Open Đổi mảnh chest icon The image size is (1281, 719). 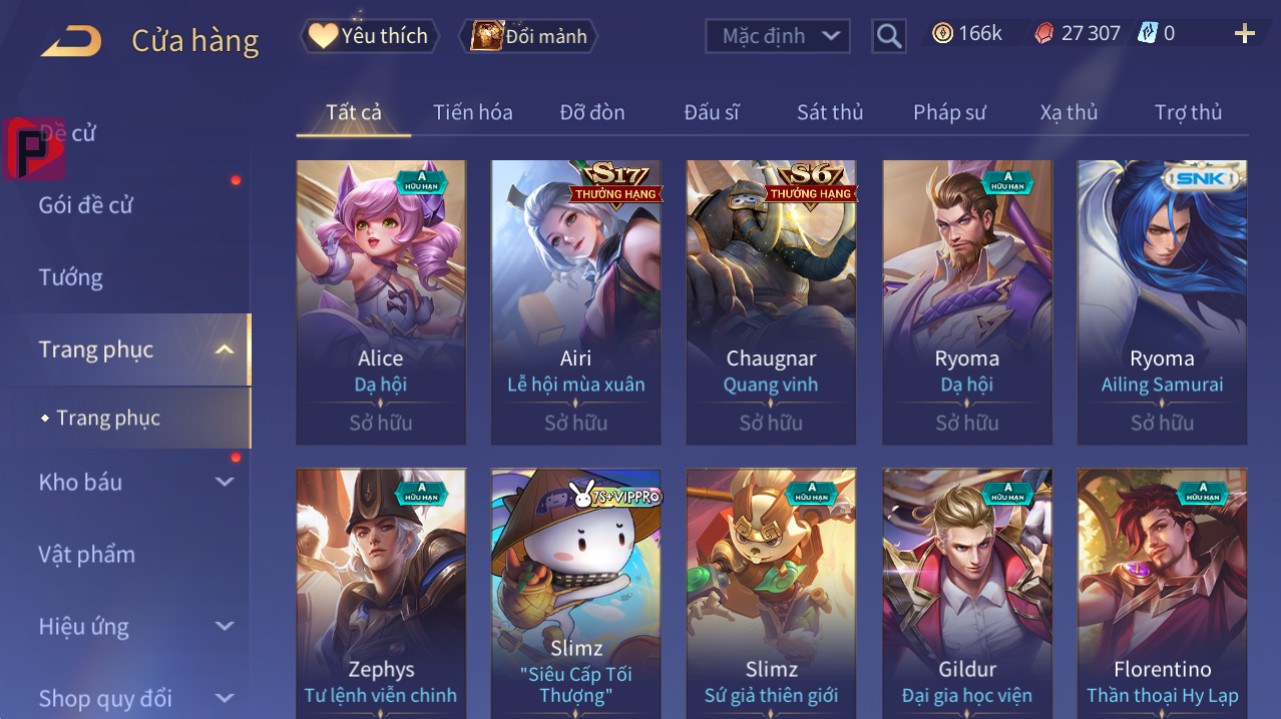click(x=486, y=36)
